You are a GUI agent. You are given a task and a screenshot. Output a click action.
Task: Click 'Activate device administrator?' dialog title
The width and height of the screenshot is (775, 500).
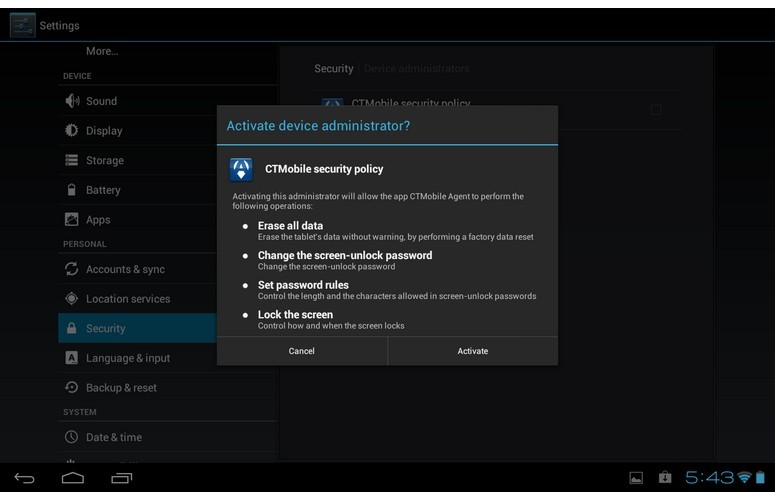pos(318,125)
